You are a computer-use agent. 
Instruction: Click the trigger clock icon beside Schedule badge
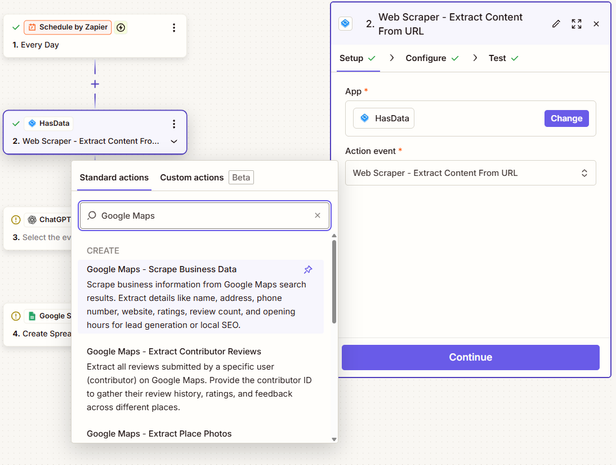[121, 27]
